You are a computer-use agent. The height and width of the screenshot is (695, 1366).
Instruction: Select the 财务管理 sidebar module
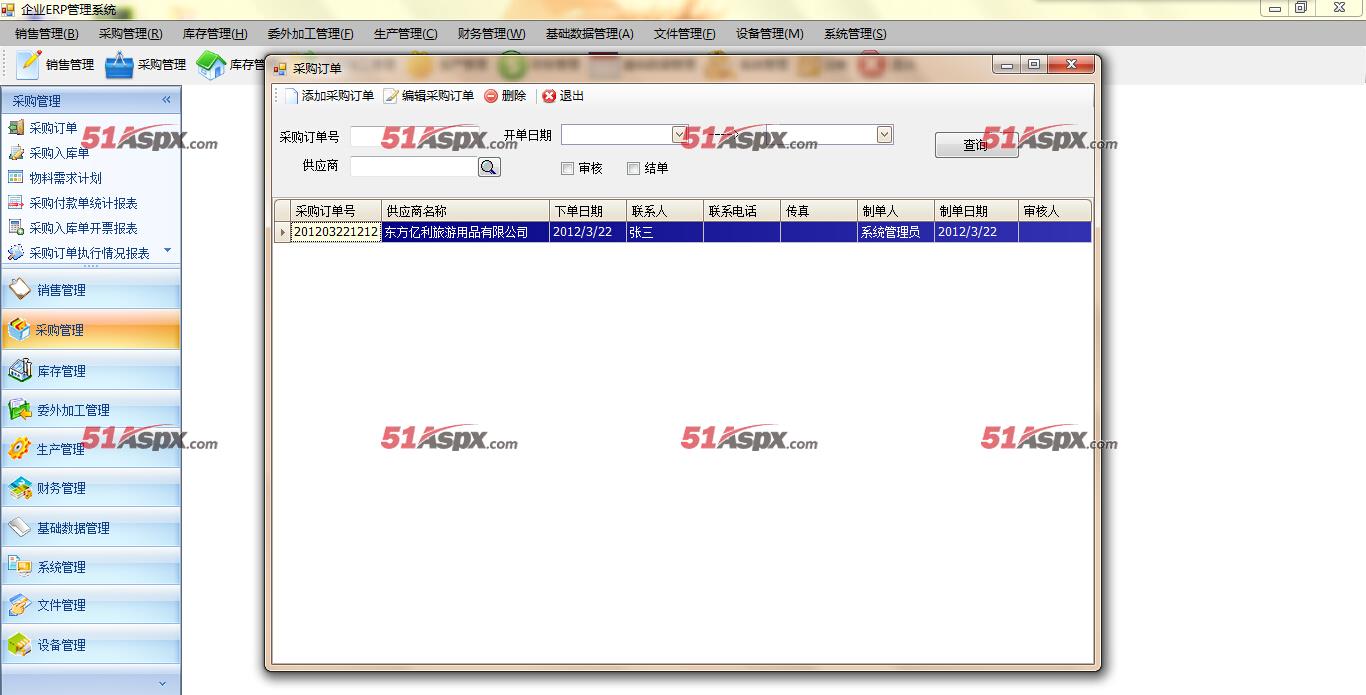[x=90, y=488]
